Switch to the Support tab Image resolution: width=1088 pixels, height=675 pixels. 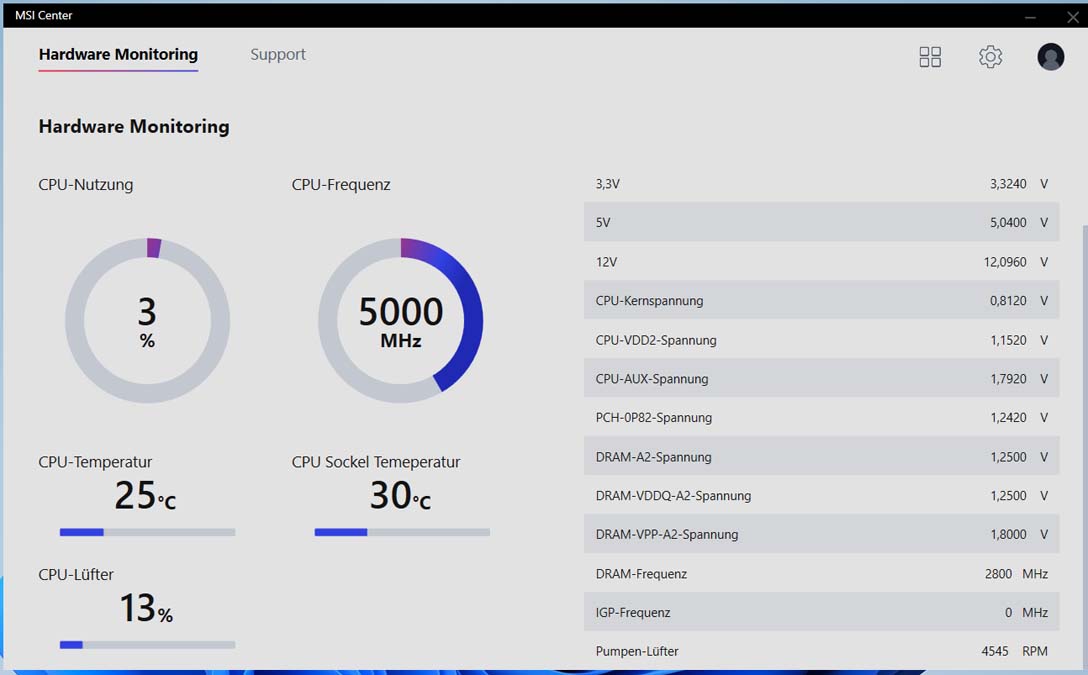tap(278, 54)
